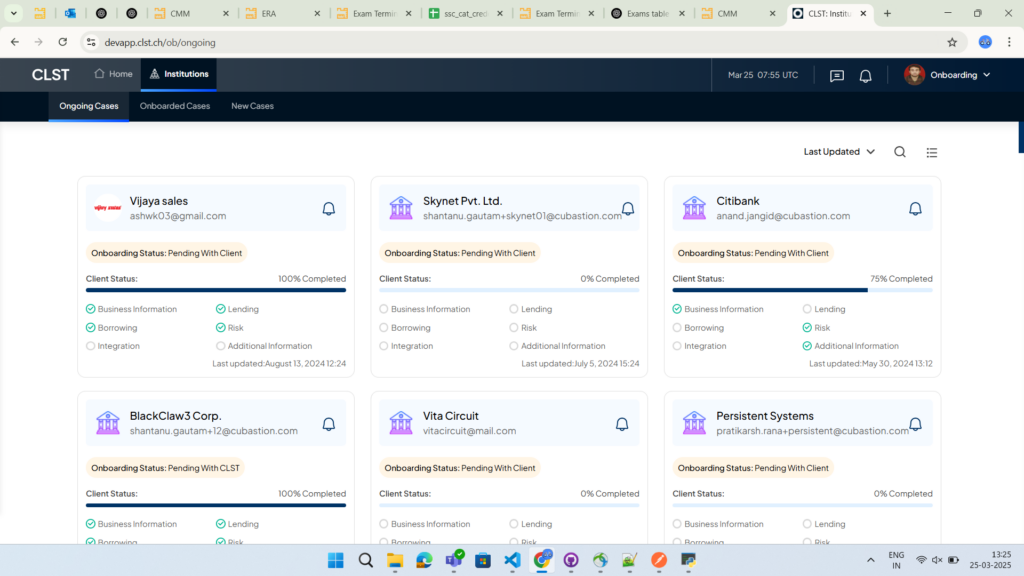Open Windows Start menu
The width and height of the screenshot is (1024, 576).
coord(336,560)
